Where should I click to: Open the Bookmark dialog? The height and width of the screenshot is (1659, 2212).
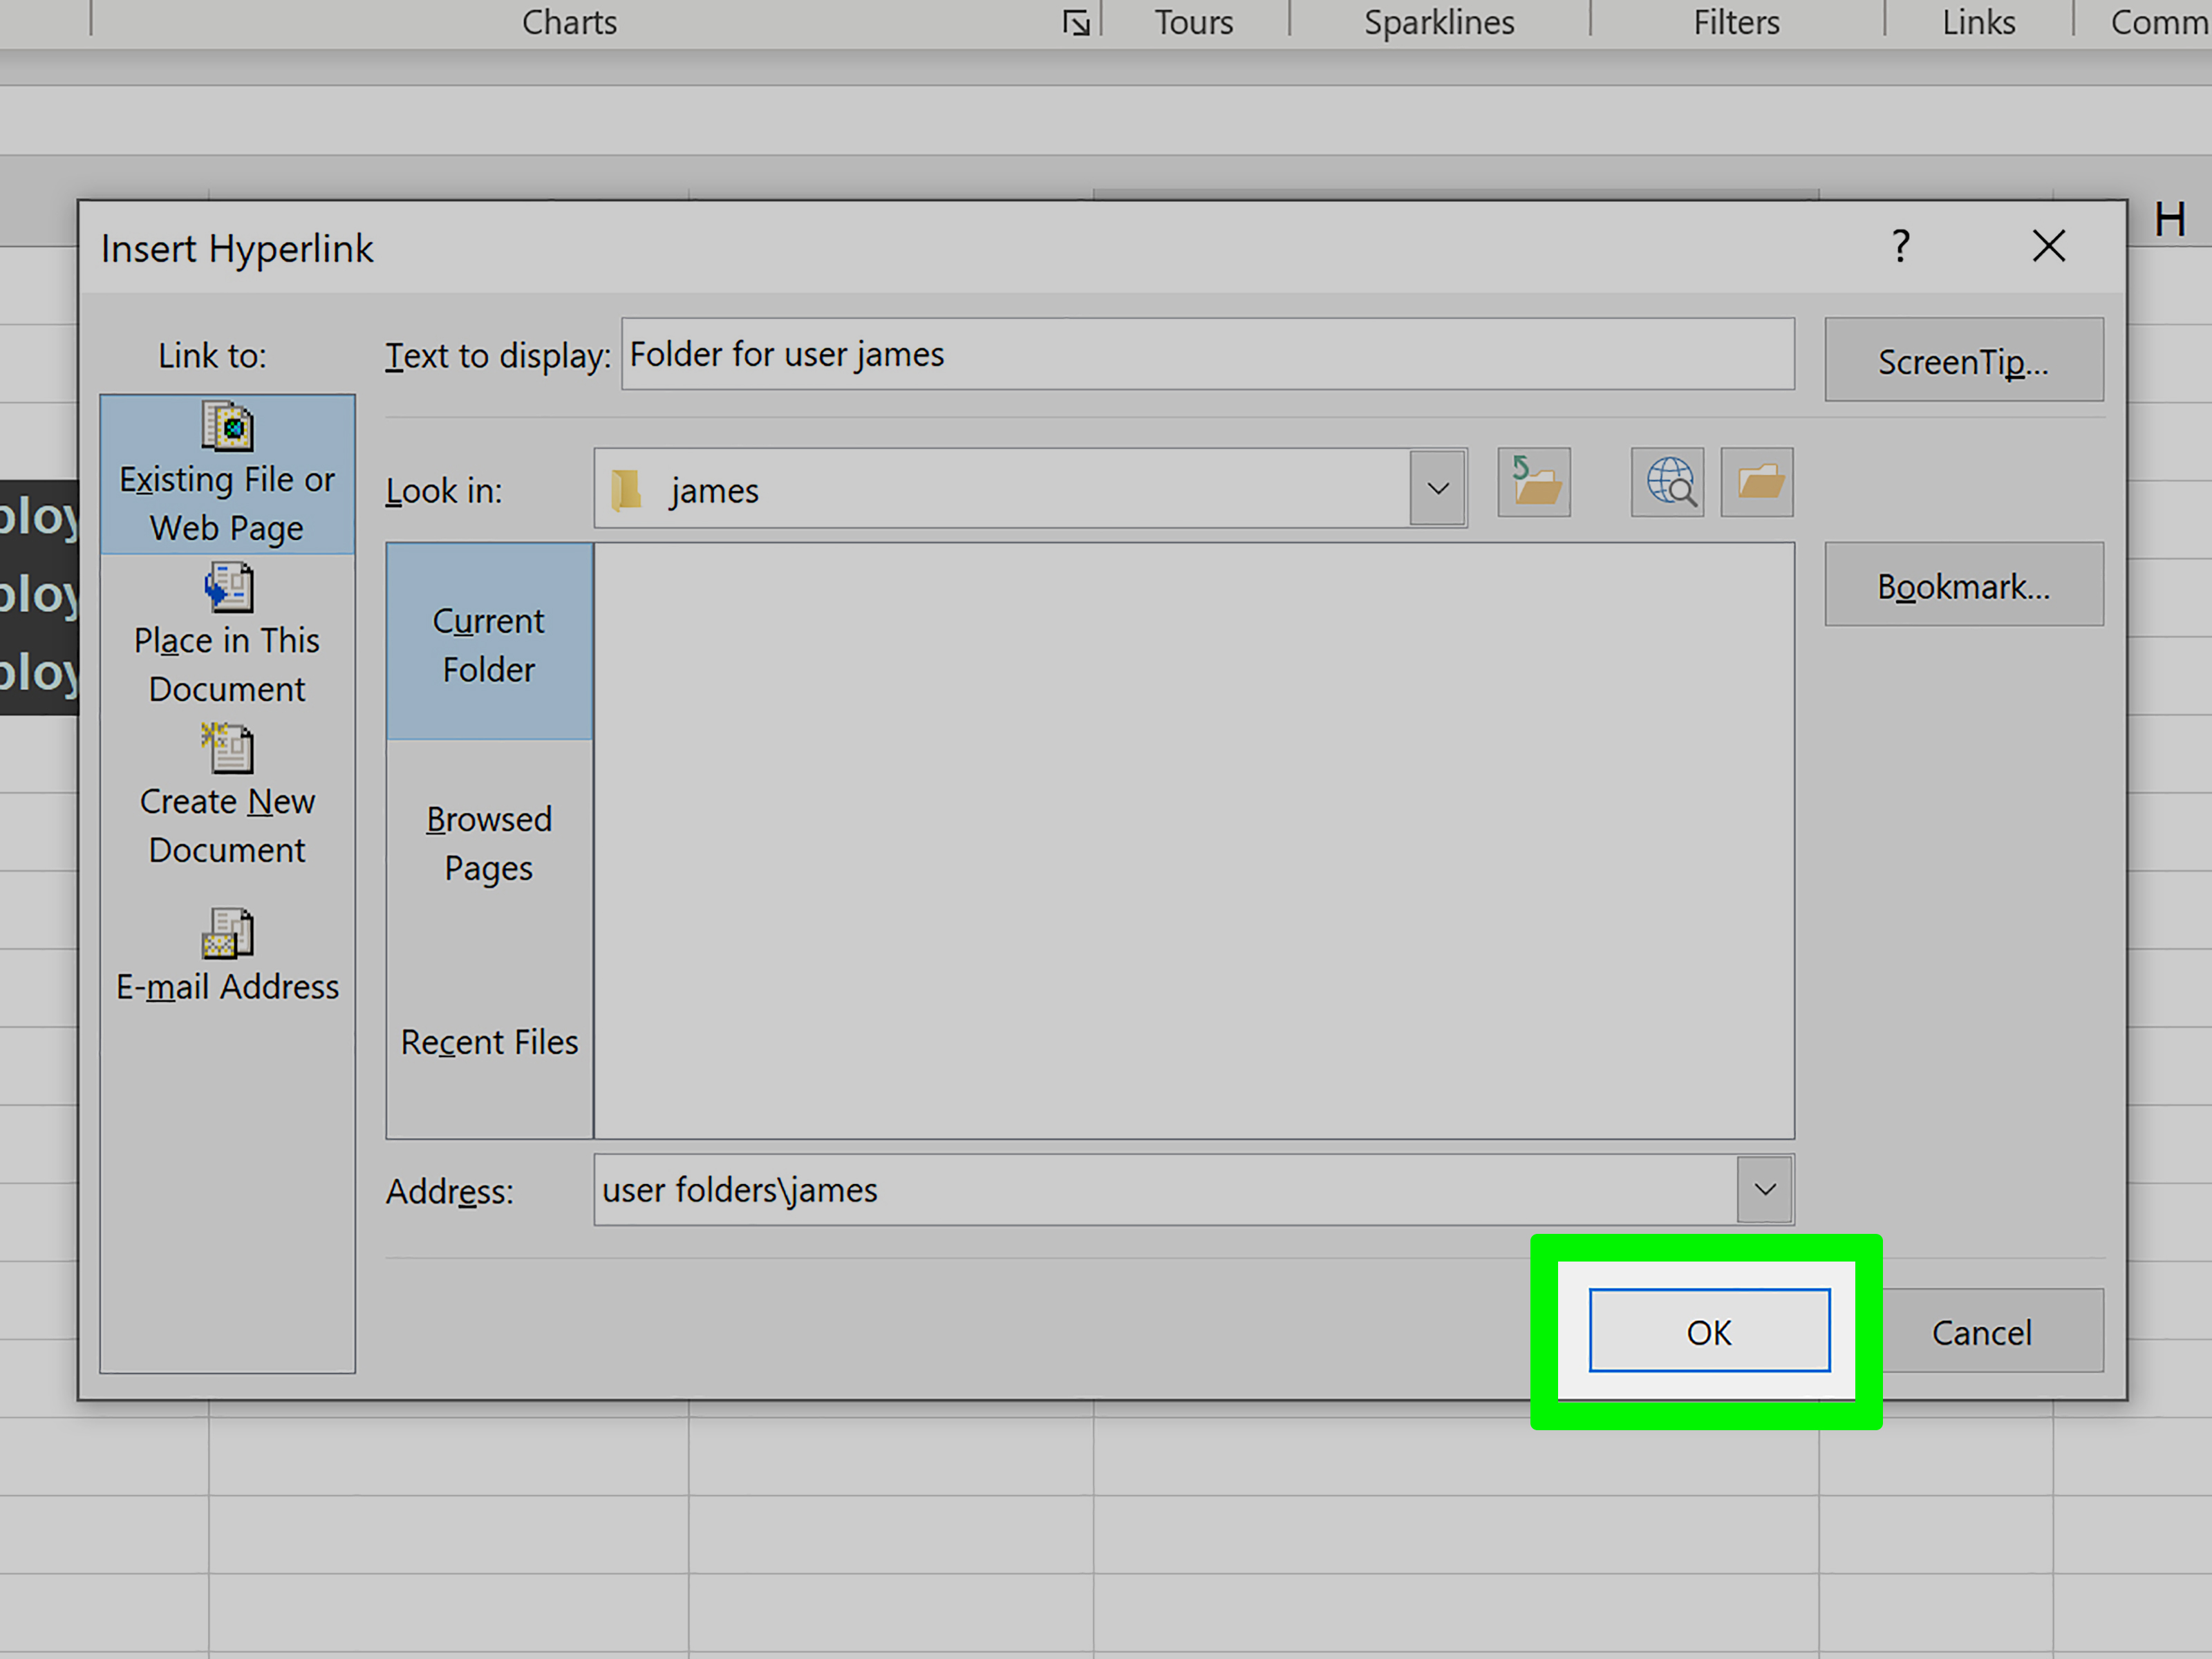1964,585
